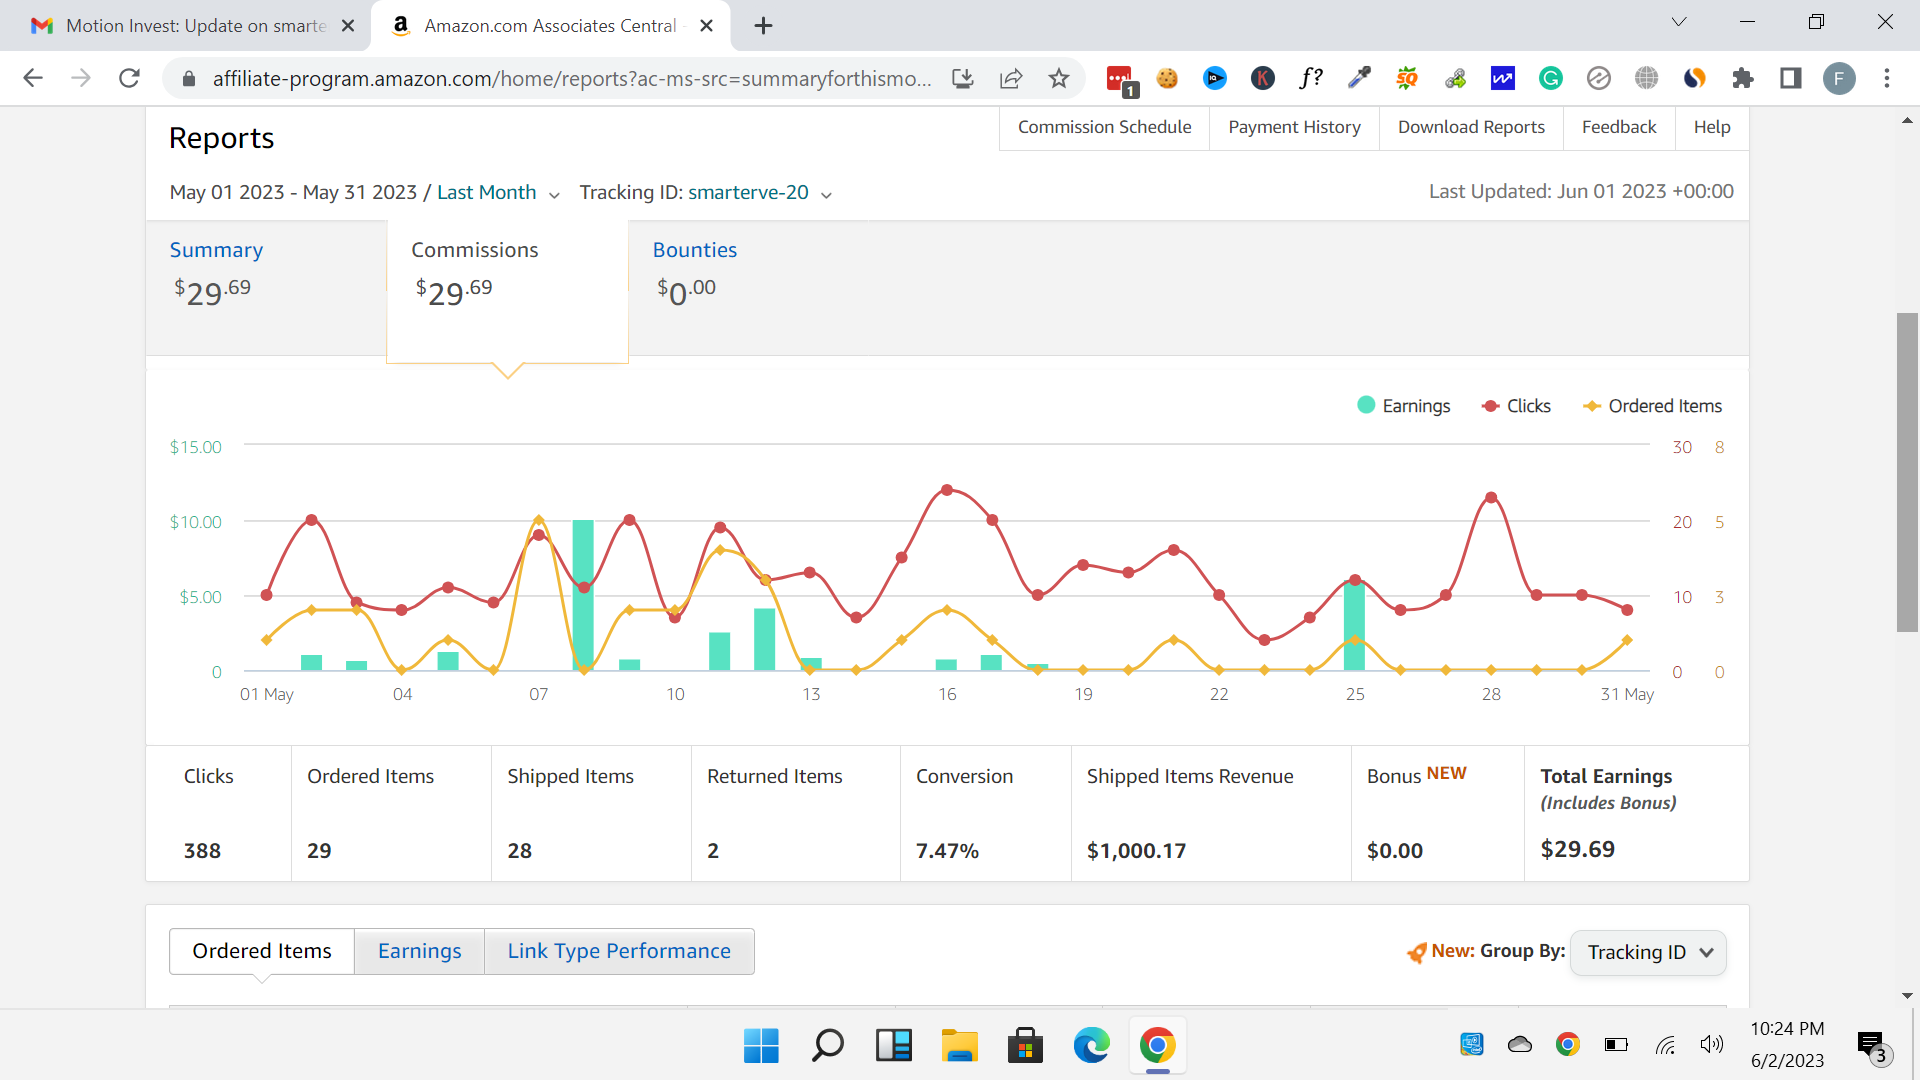Toggle the browser side panel icon
1920x1080 pixels.
coord(1791,78)
